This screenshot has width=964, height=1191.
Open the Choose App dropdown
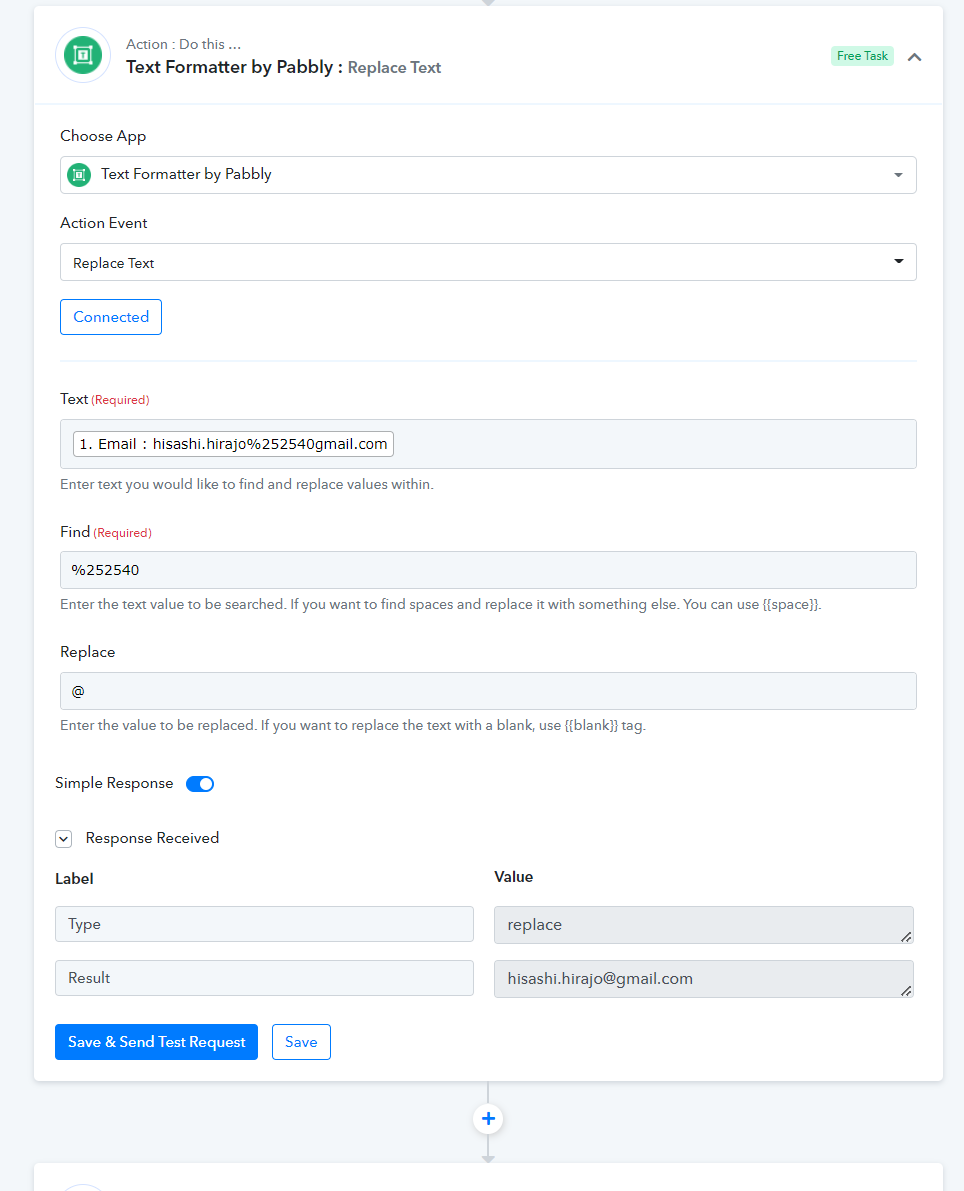pyautogui.click(x=488, y=175)
